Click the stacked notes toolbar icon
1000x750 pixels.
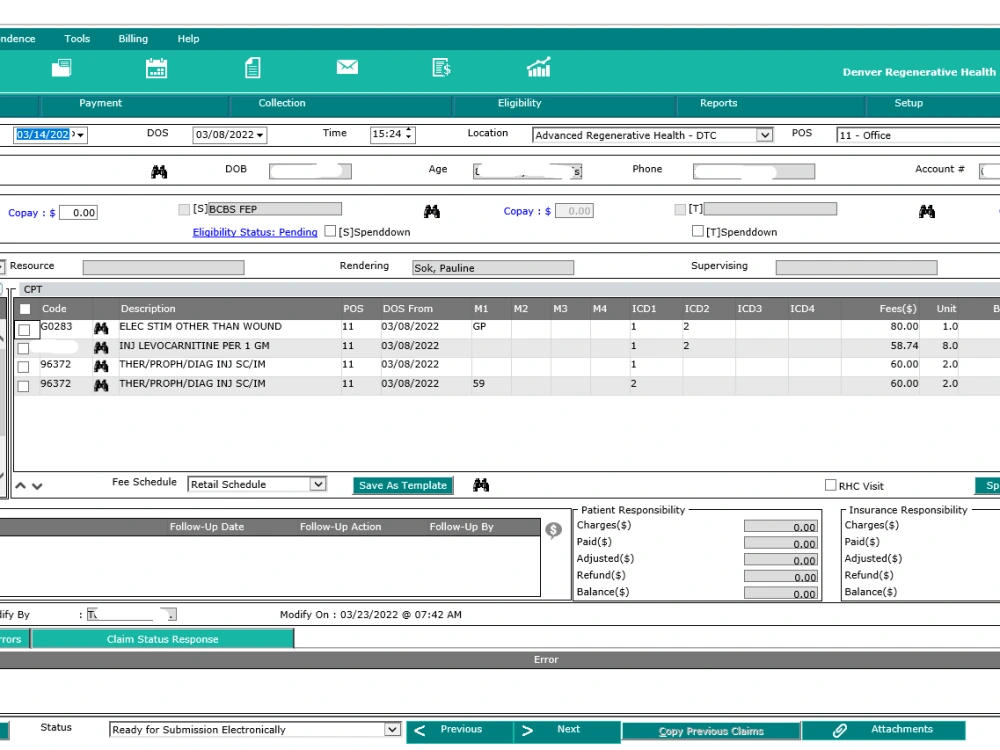(61, 68)
